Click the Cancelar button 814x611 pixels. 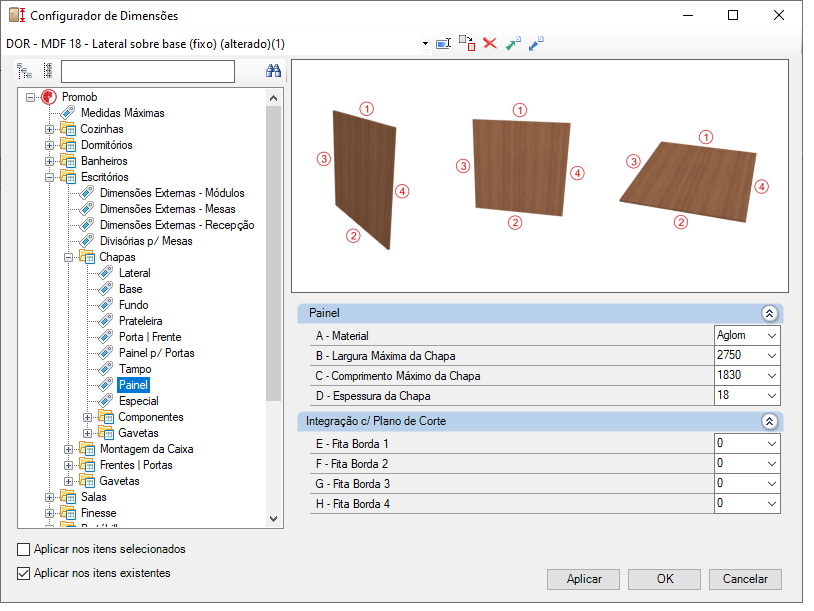click(745, 579)
